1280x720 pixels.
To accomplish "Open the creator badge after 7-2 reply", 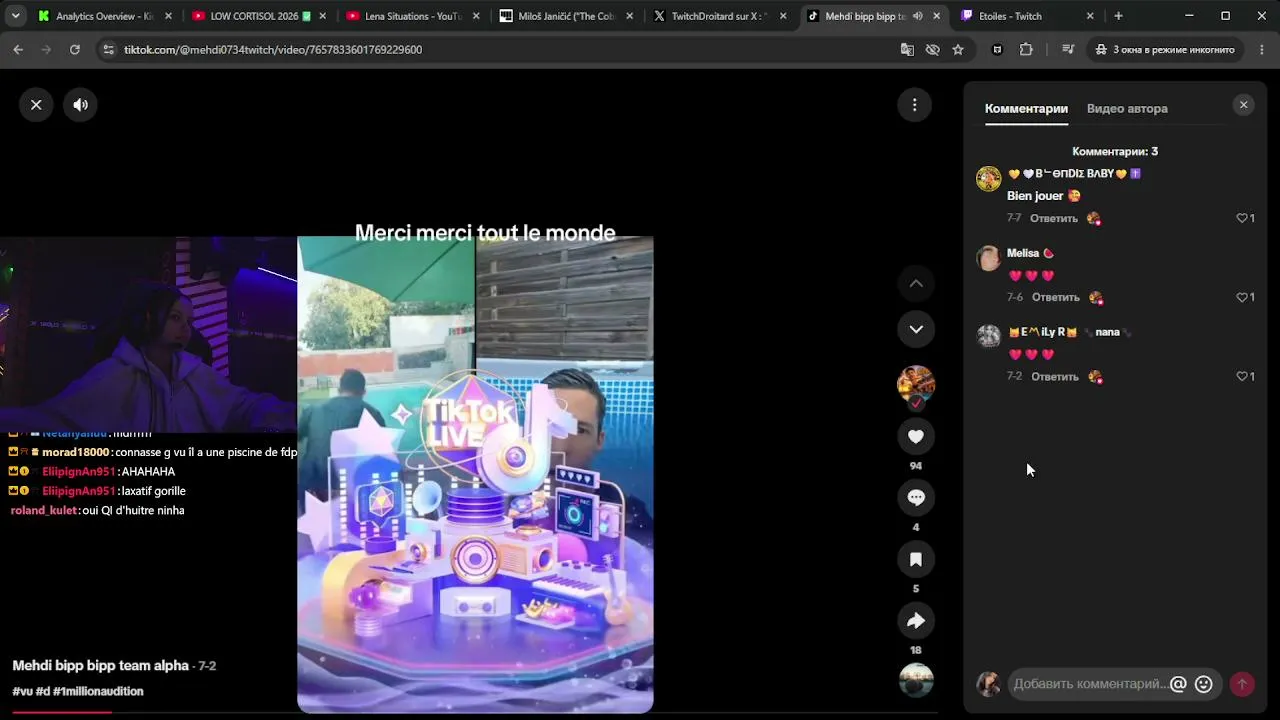I will 1095,376.
